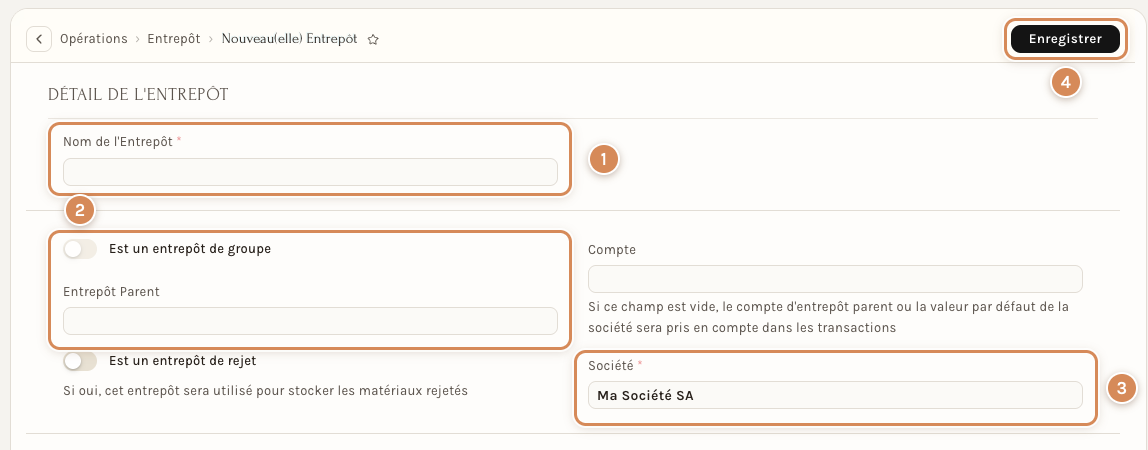Click the chevron separator after Entrepôt breadcrumb
The width and height of the screenshot is (1148, 450).
[x=211, y=40]
